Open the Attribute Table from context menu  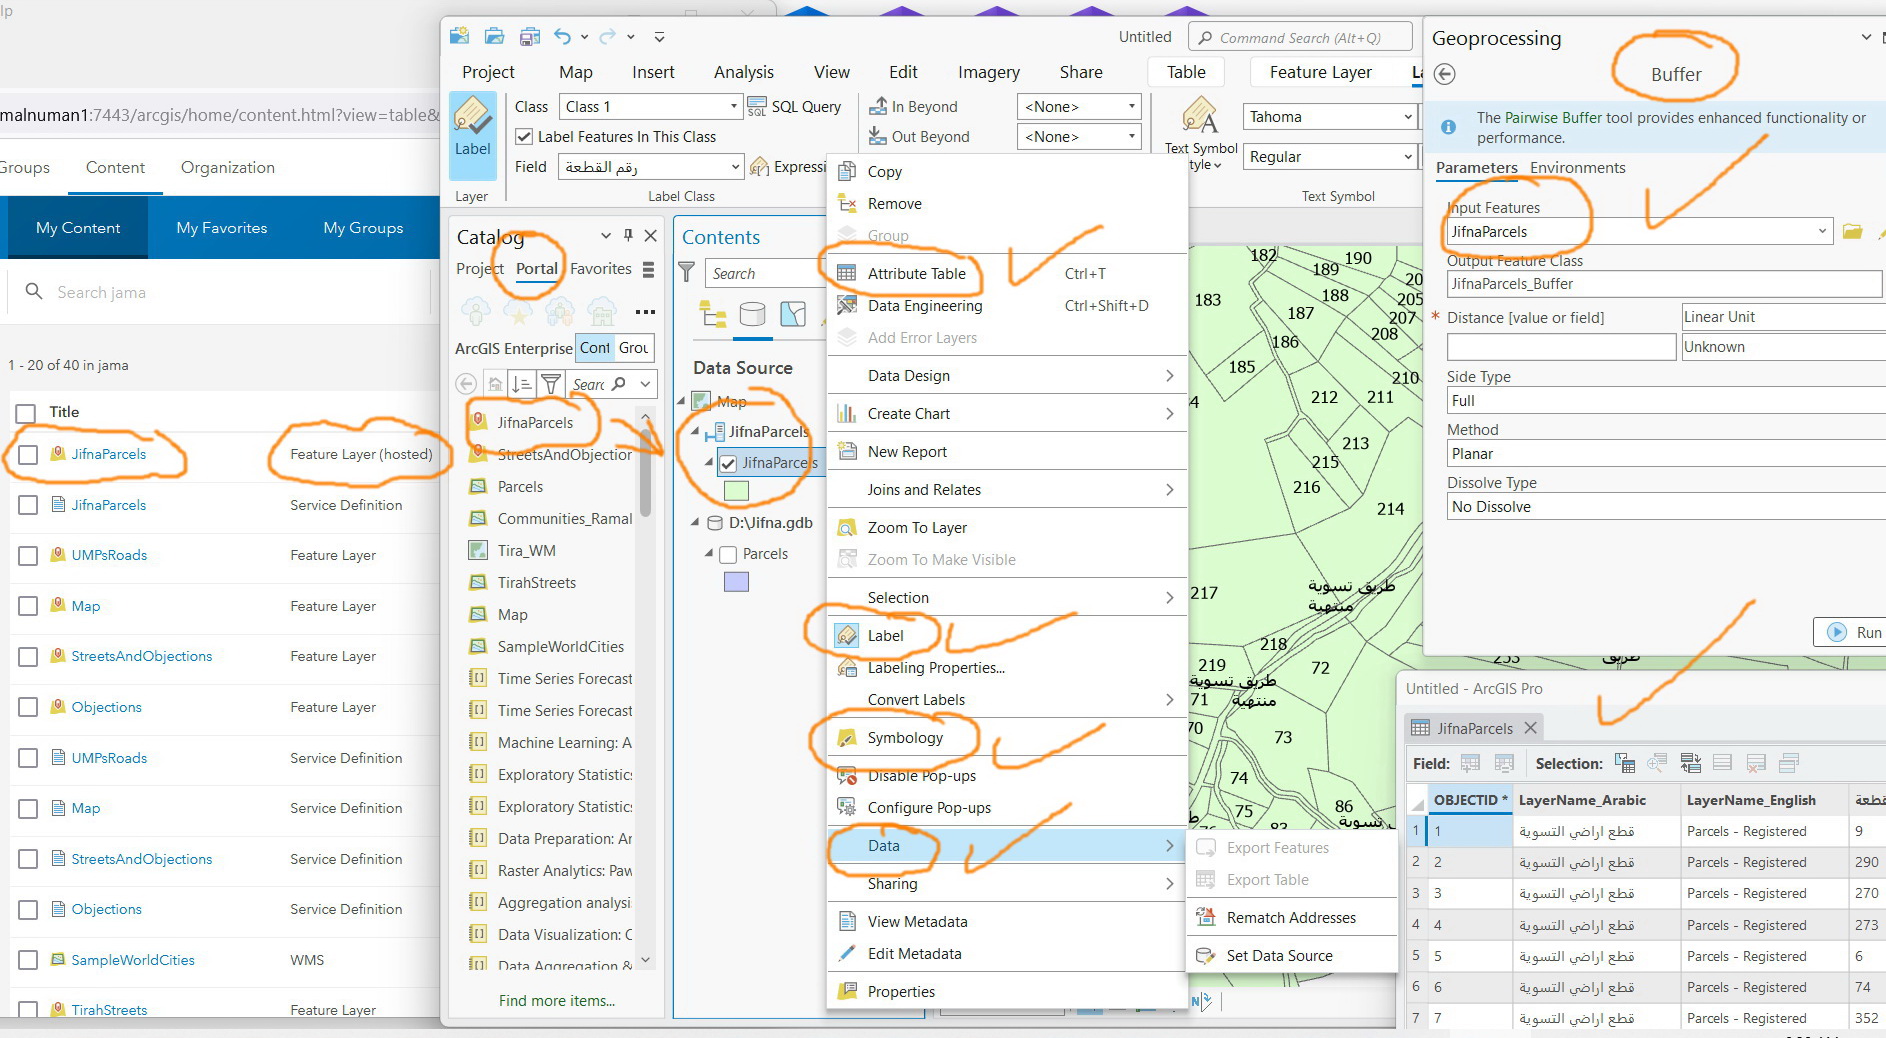point(915,273)
